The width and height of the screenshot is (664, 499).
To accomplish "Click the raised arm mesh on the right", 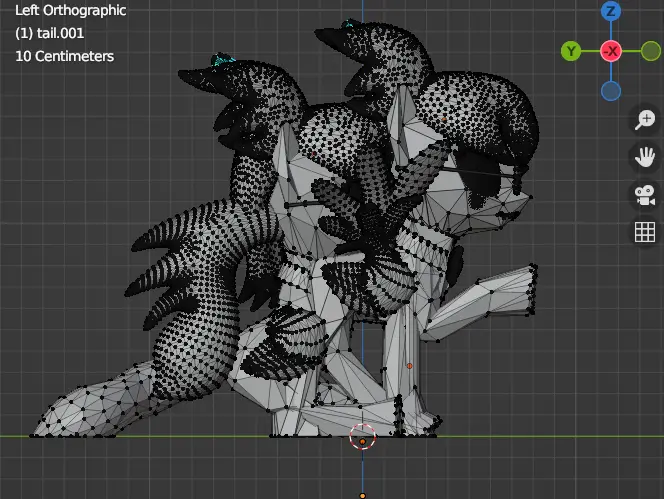I will point(483,302).
